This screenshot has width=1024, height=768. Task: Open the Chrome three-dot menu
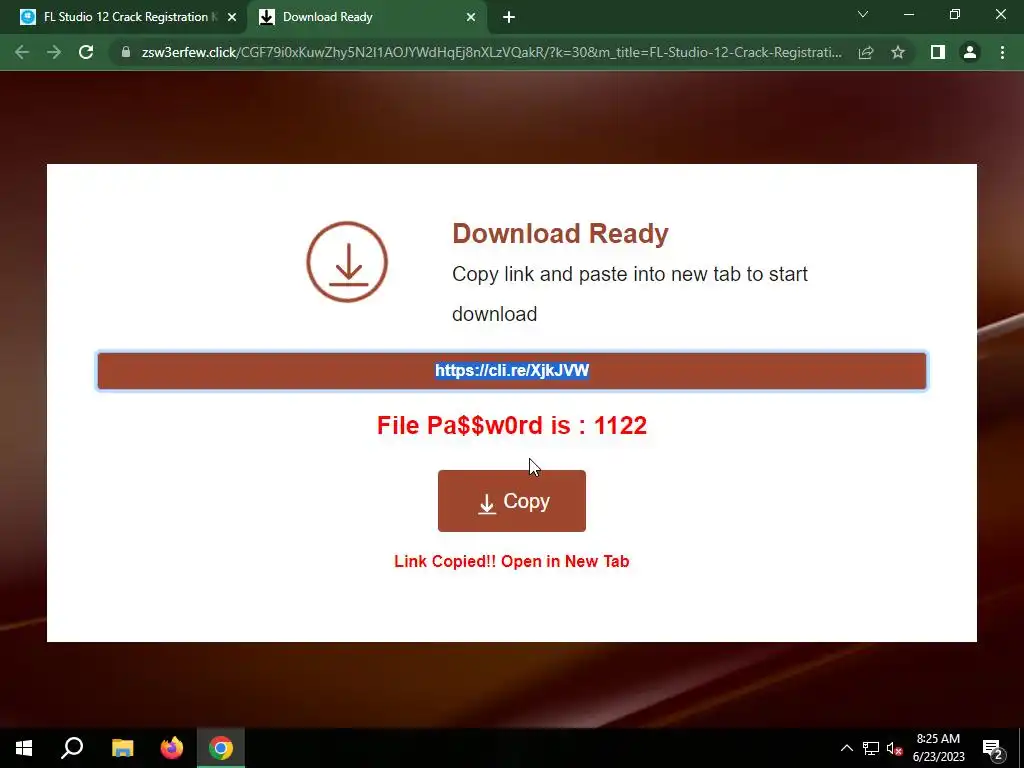(1002, 52)
